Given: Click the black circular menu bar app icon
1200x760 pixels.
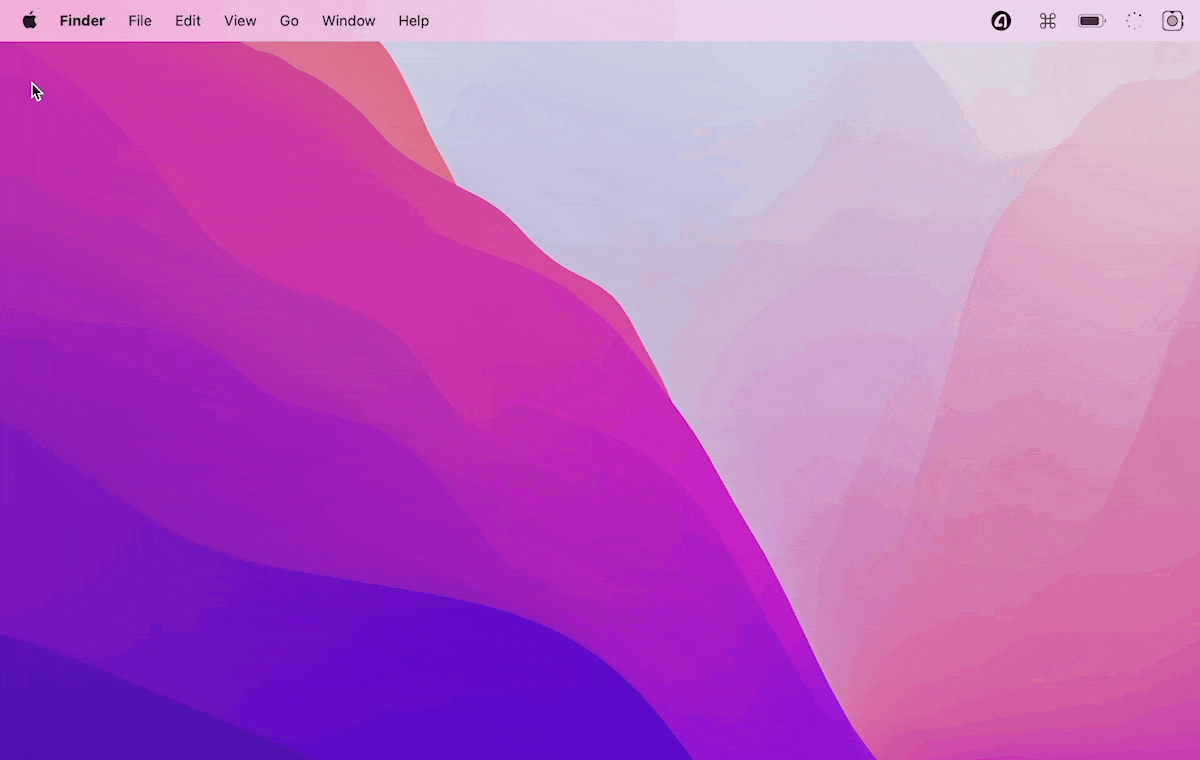Looking at the screenshot, I should [x=1001, y=21].
